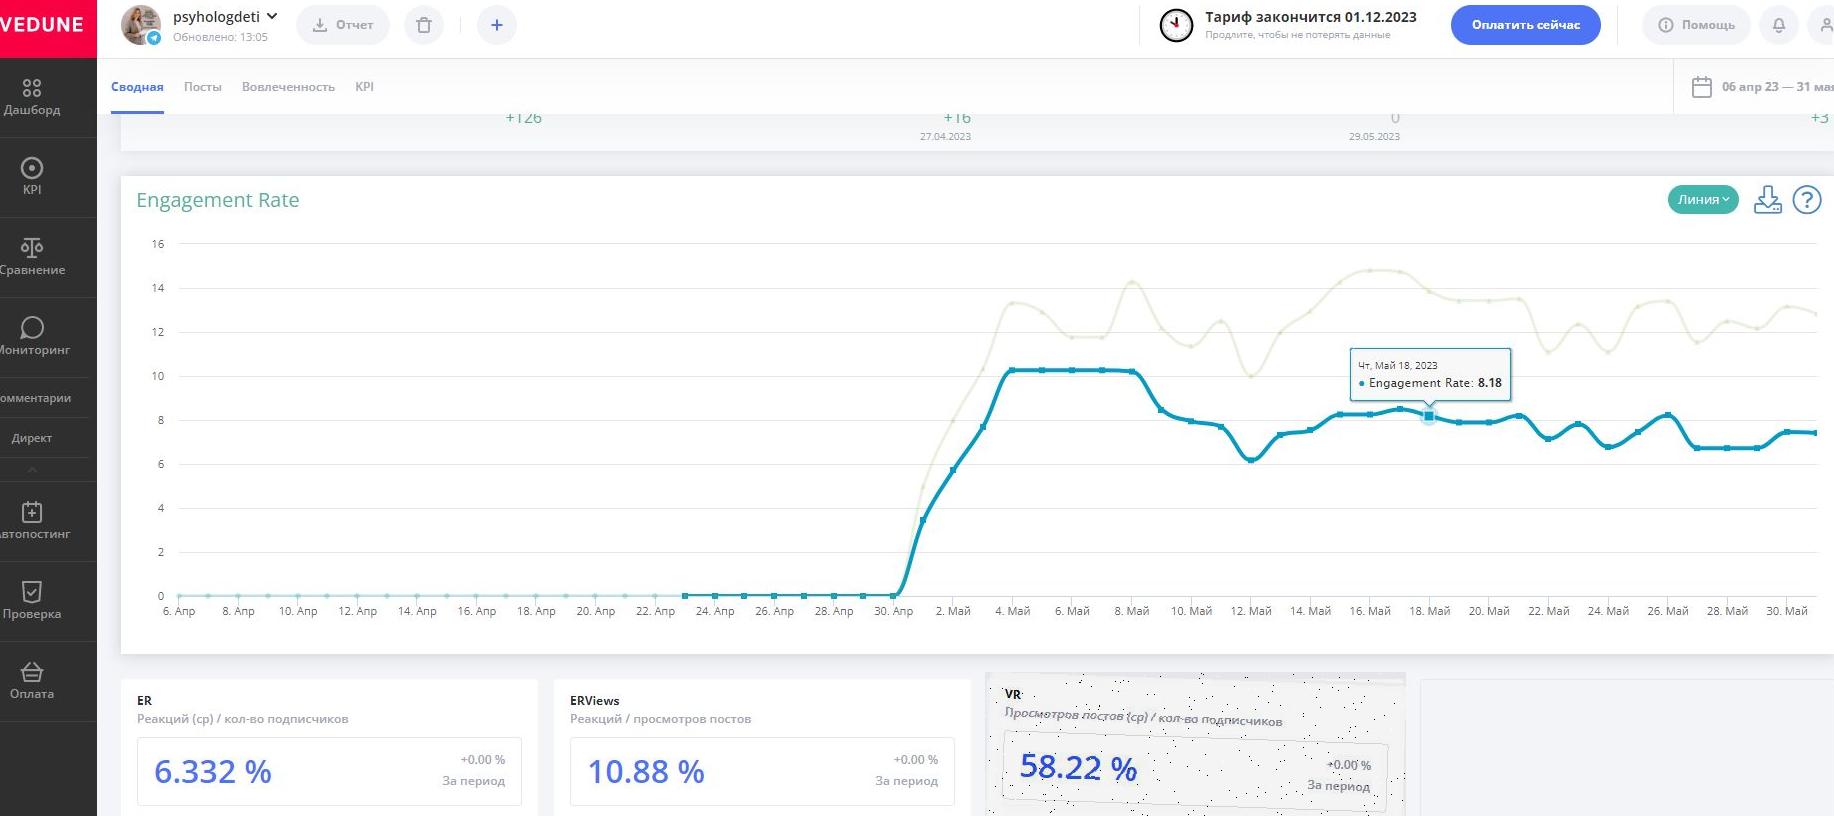Screen dimensions: 1834x816
Task: Switch to the KPI tab
Action: point(364,87)
